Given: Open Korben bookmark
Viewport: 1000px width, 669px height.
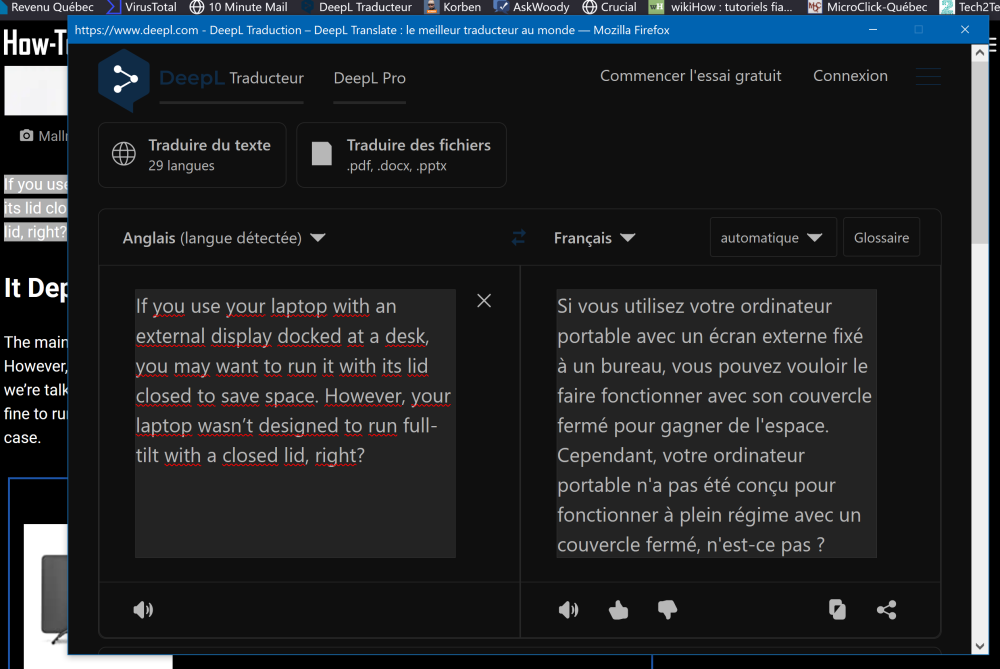Looking at the screenshot, I should click(x=453, y=7).
